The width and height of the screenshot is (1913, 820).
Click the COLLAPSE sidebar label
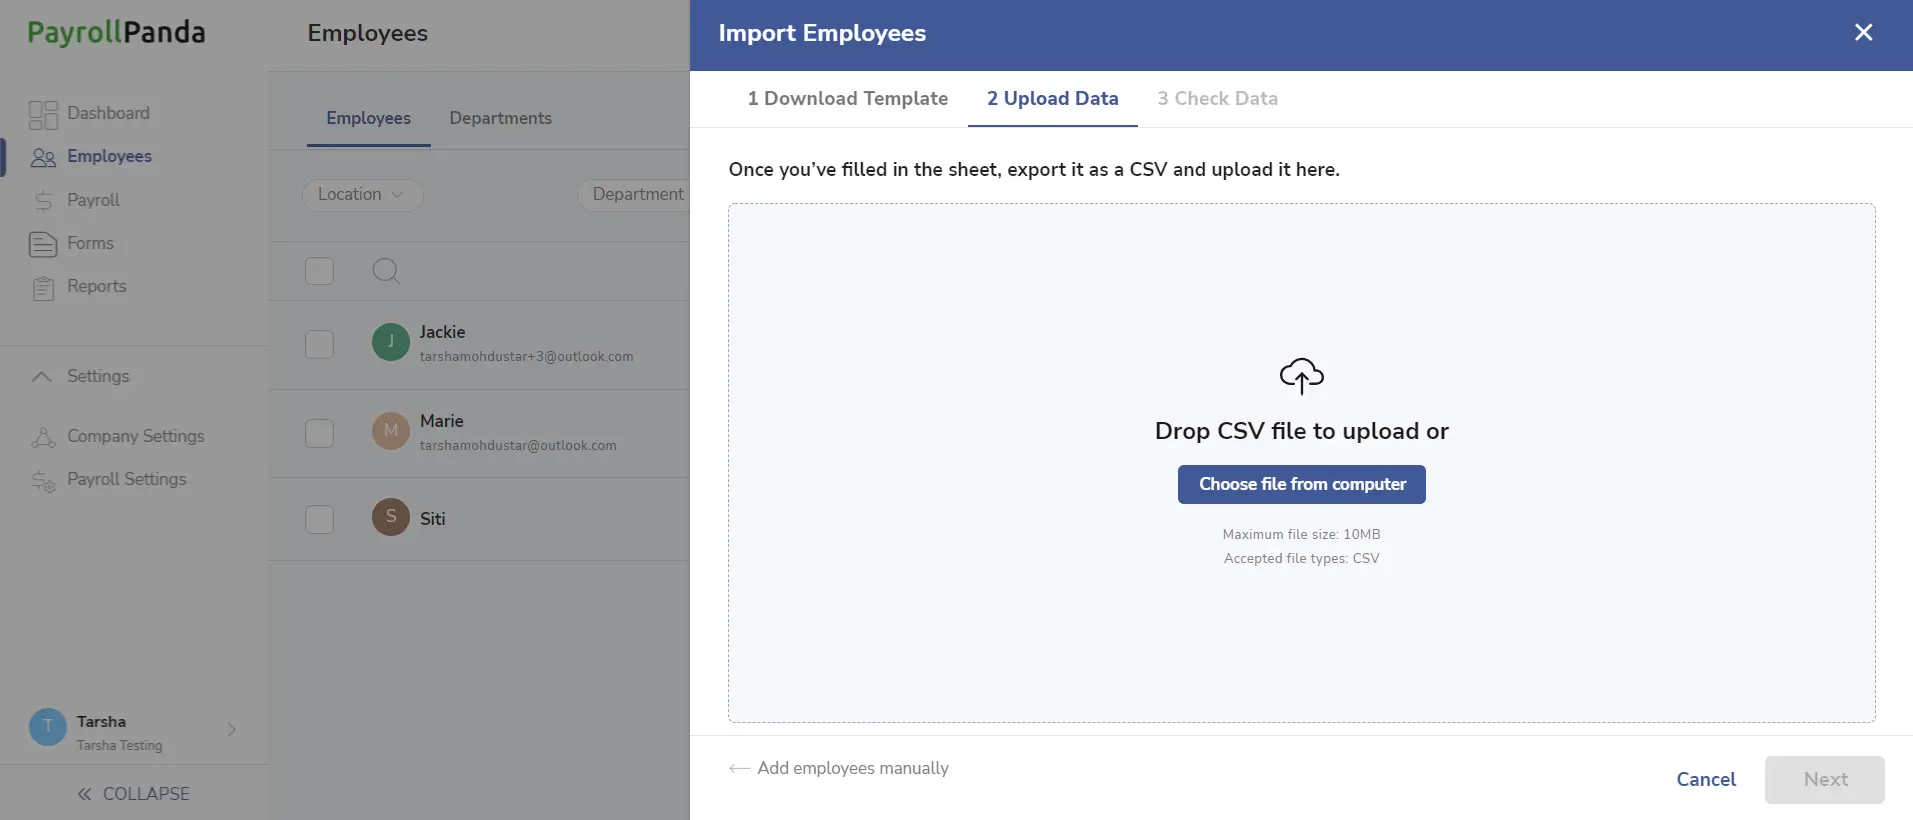pos(146,794)
